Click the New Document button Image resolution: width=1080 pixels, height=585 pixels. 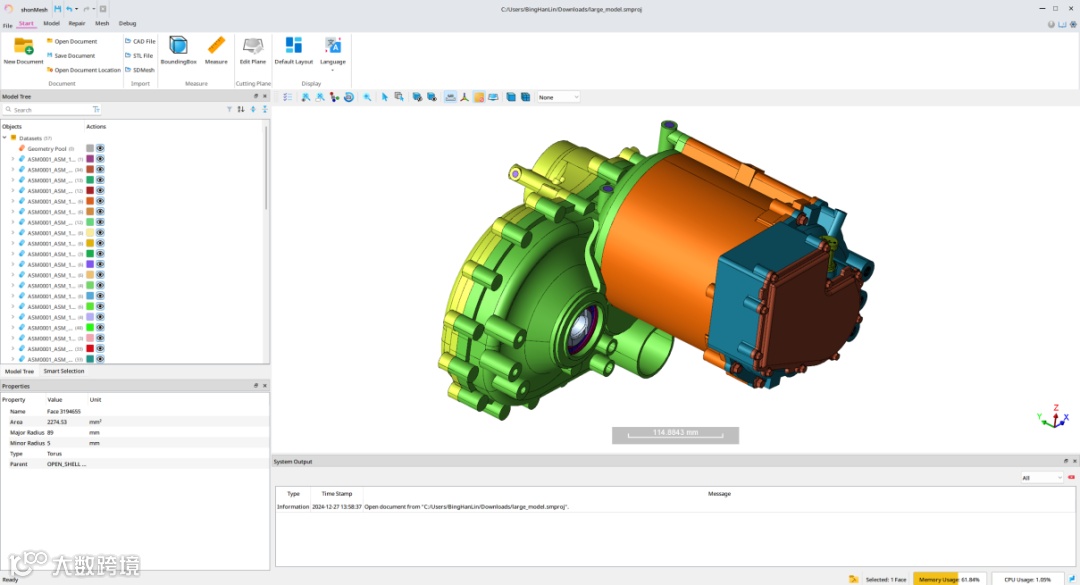point(23,51)
